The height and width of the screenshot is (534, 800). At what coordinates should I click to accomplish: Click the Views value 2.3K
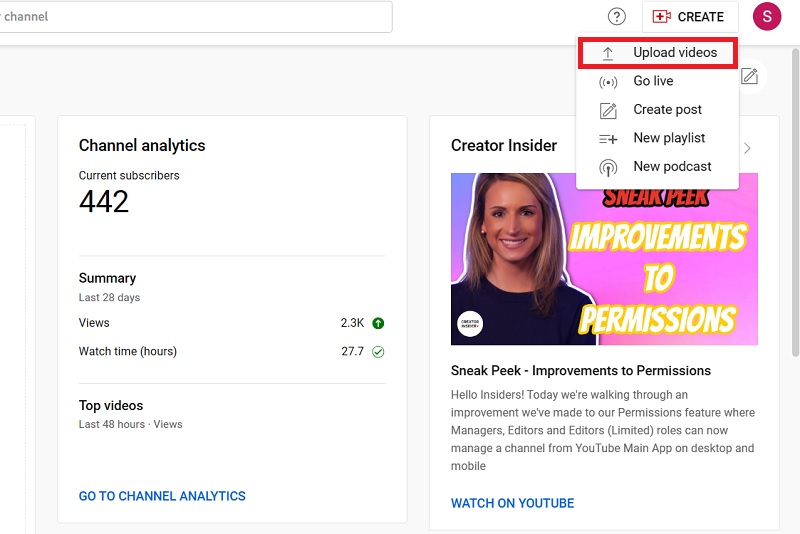coord(352,323)
